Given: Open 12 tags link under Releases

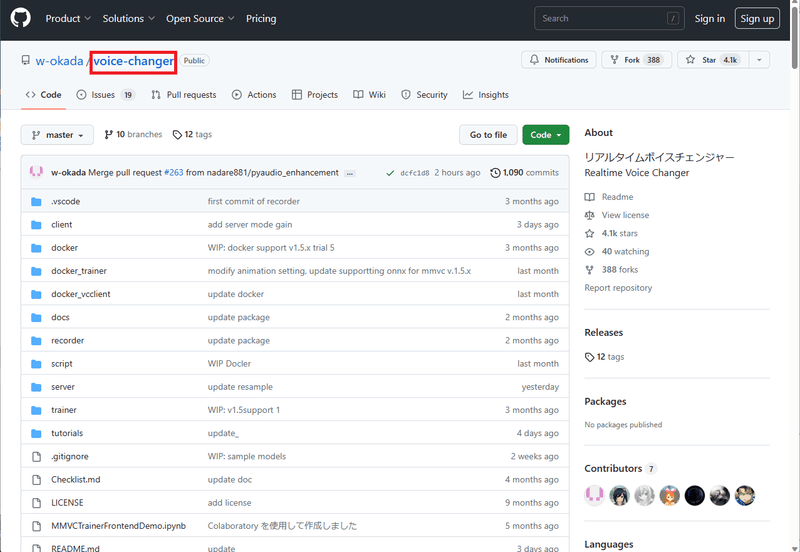Looking at the screenshot, I should (605, 357).
